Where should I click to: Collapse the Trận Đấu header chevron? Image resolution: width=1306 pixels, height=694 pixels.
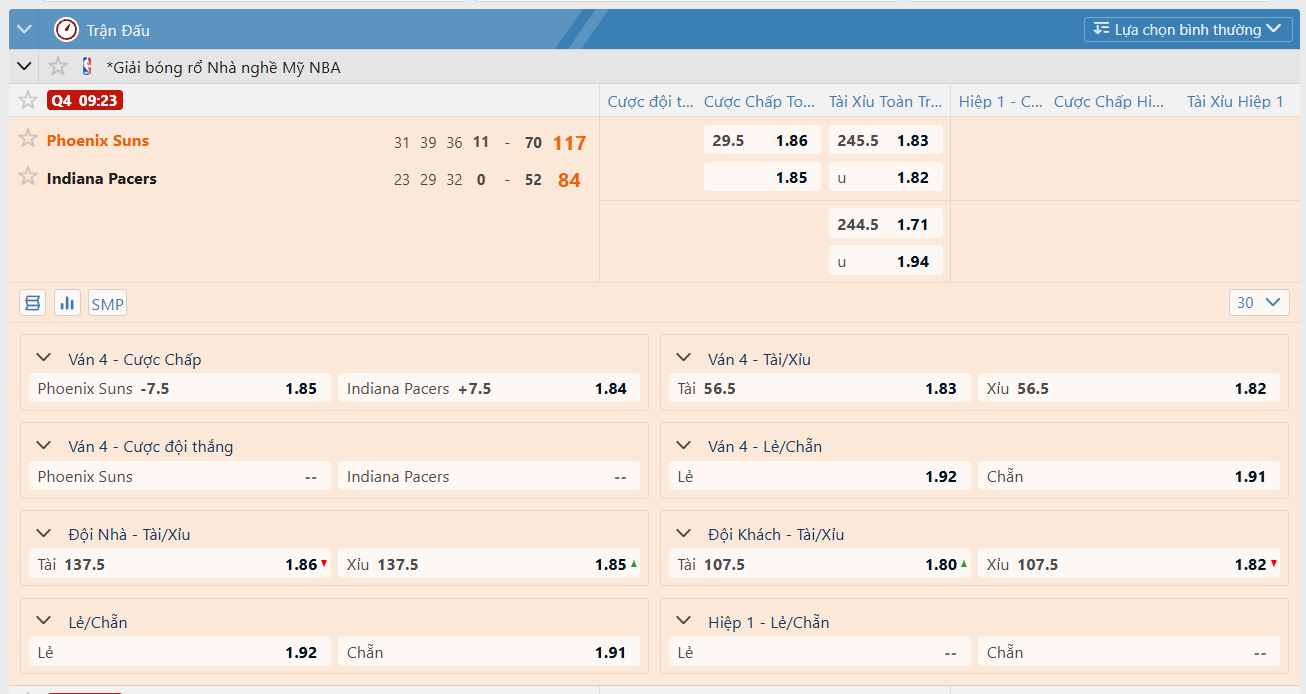[x=25, y=29]
